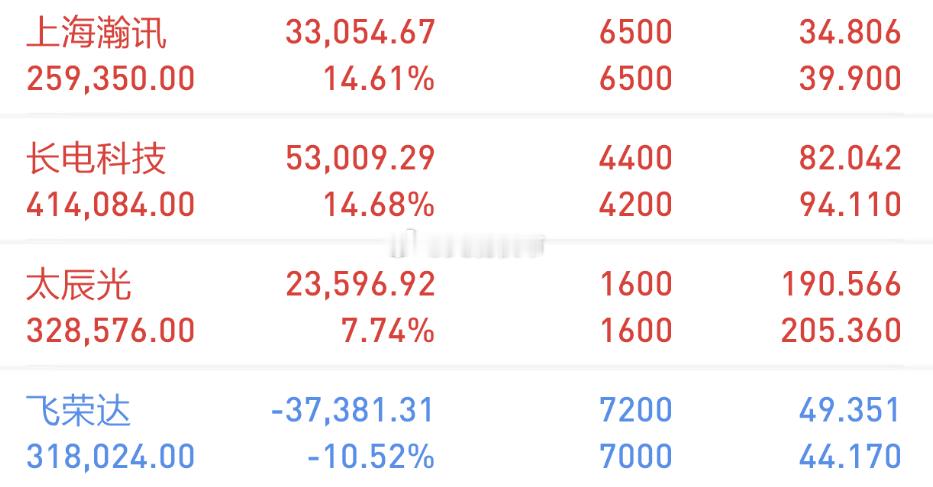Click the -10.52% loss percentage
Screen dimensions: 933x487
tap(371, 457)
